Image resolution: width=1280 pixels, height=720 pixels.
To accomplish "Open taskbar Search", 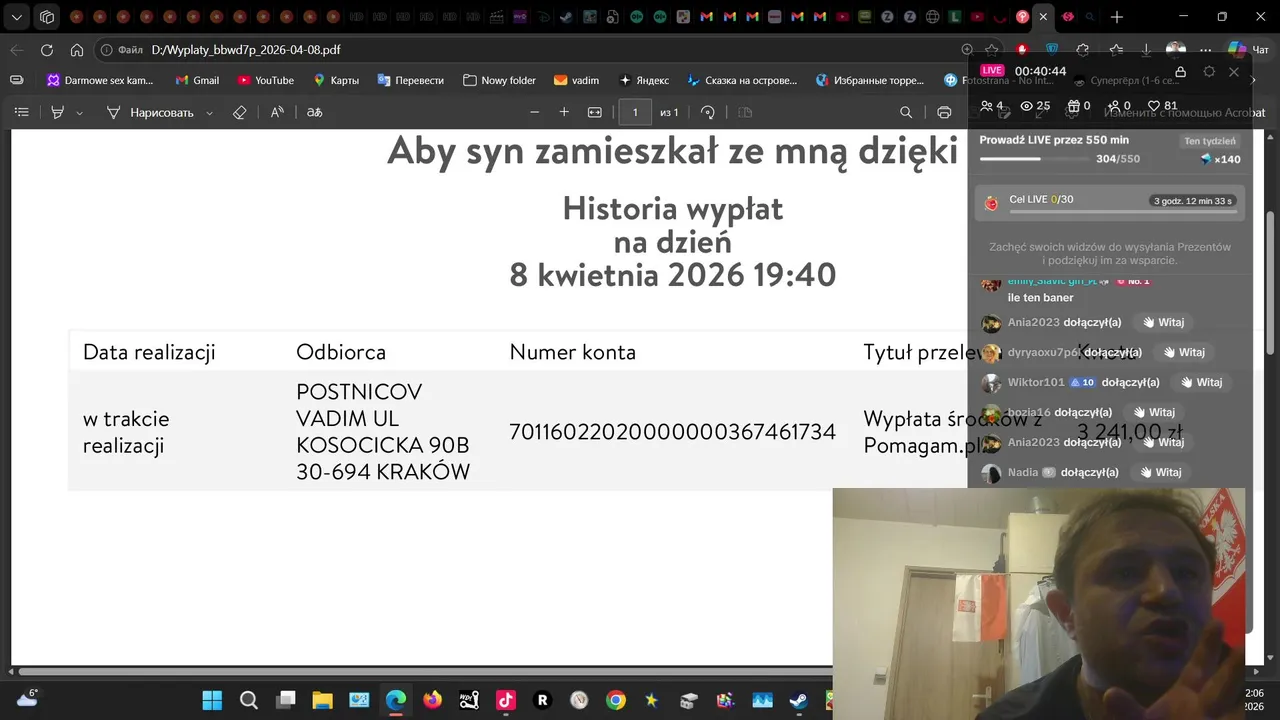I will point(249,700).
